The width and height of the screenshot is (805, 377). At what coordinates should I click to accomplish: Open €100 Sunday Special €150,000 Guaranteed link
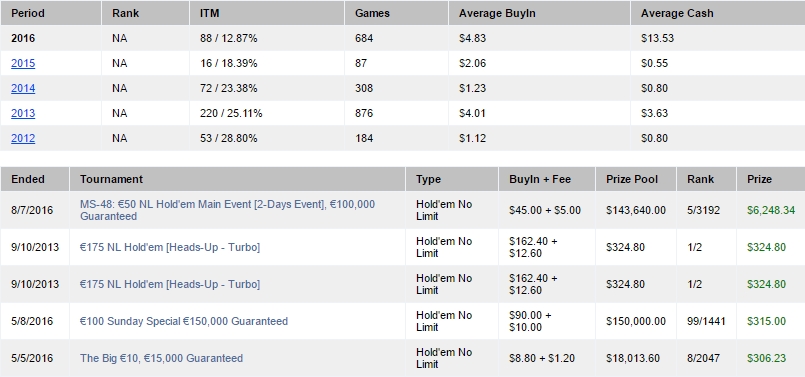(184, 321)
